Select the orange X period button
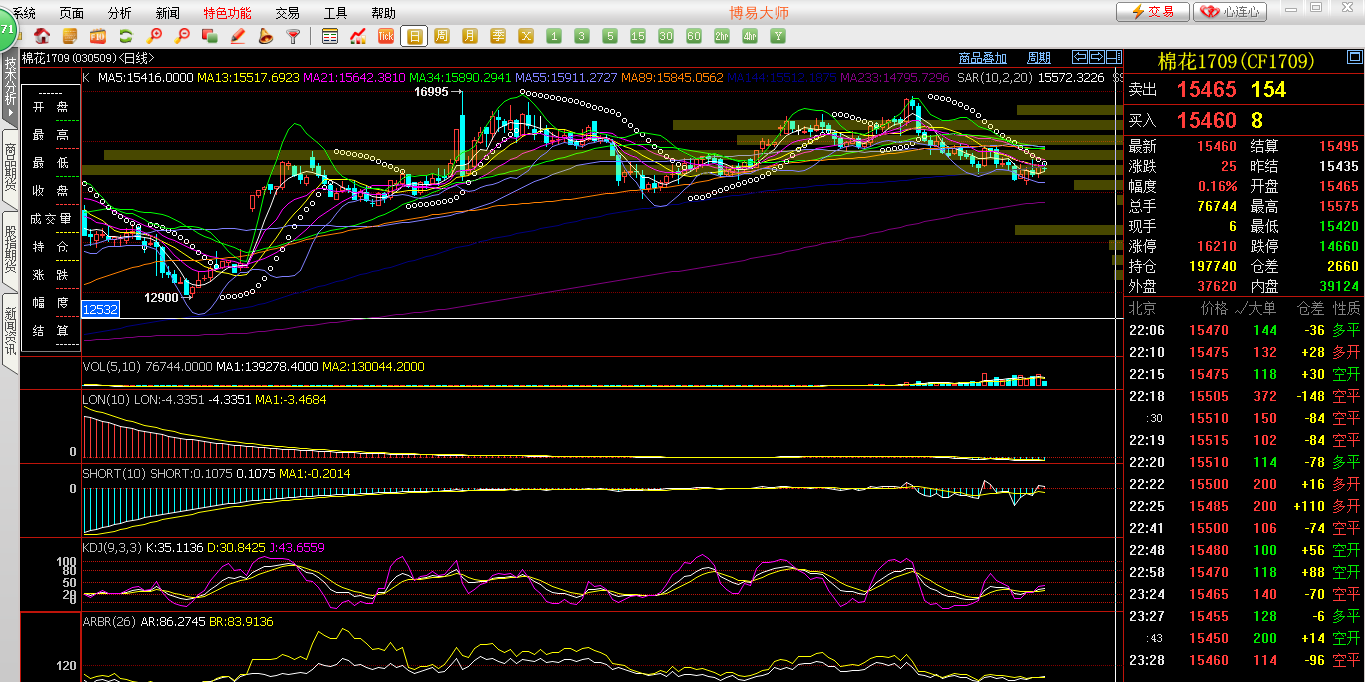1365x682 pixels. click(526, 36)
